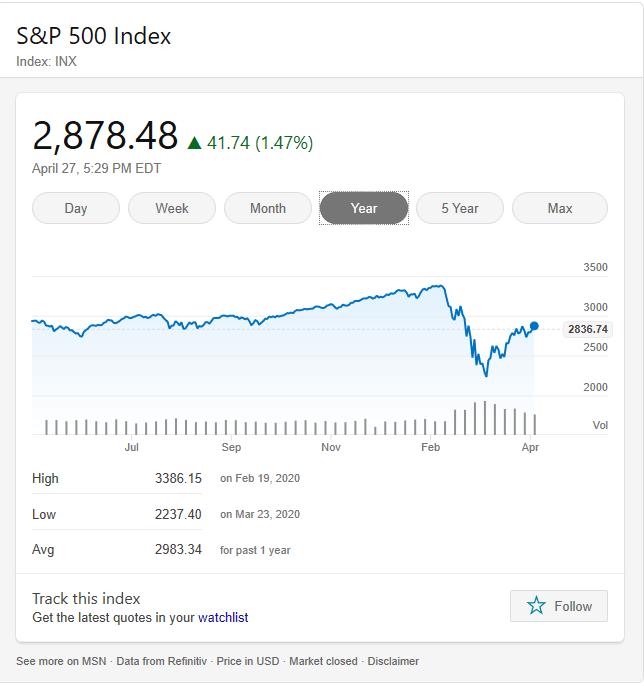Click the current price 2,878.48
Screen dimensions: 644x686
click(105, 136)
